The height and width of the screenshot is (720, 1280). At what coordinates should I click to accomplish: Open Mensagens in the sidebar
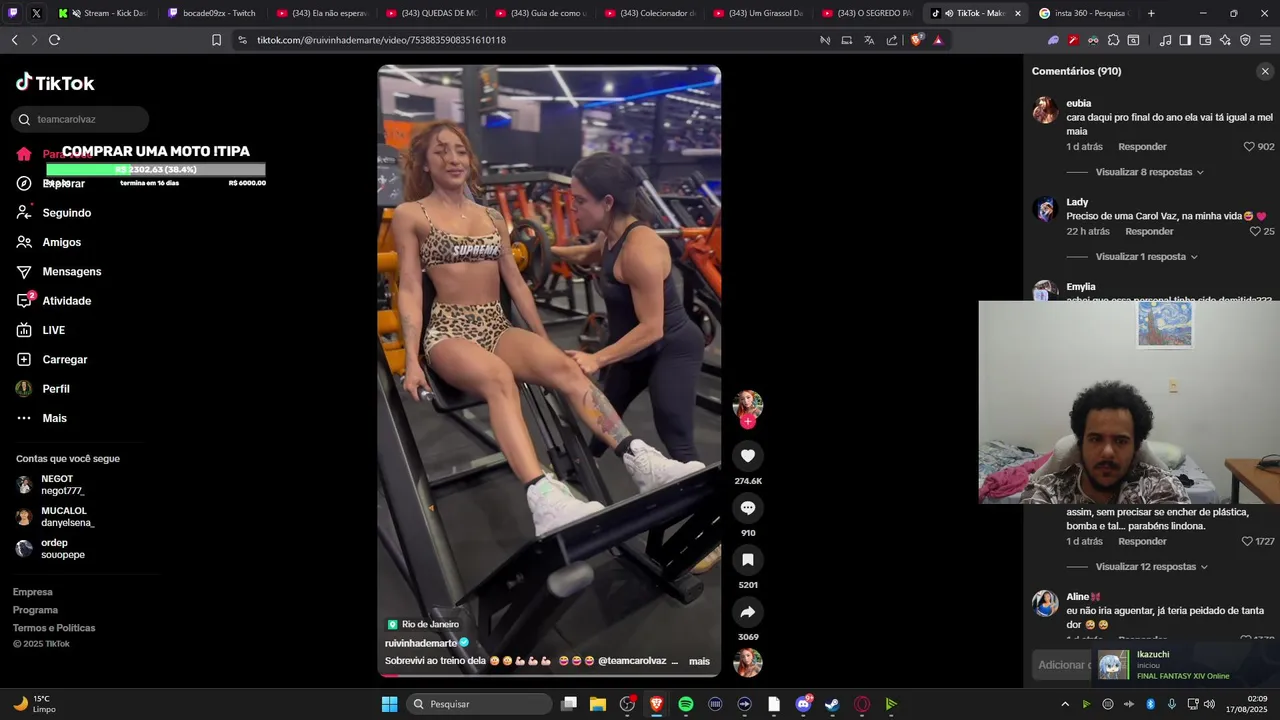tap(71, 272)
